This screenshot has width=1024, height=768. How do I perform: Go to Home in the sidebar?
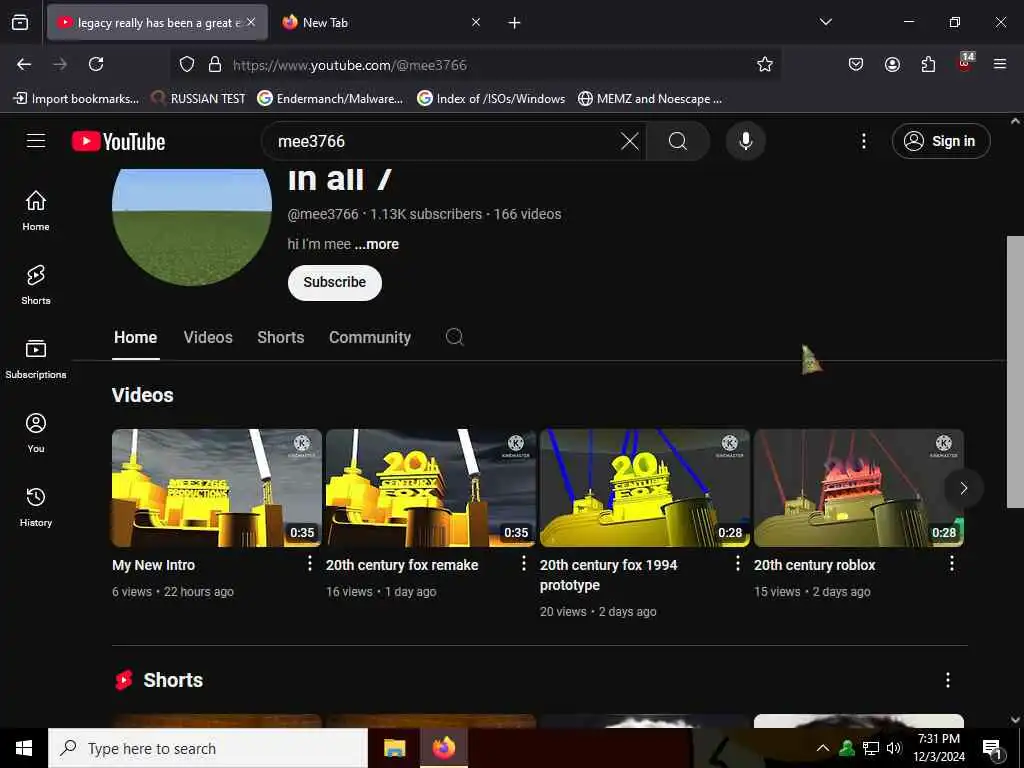(36, 210)
